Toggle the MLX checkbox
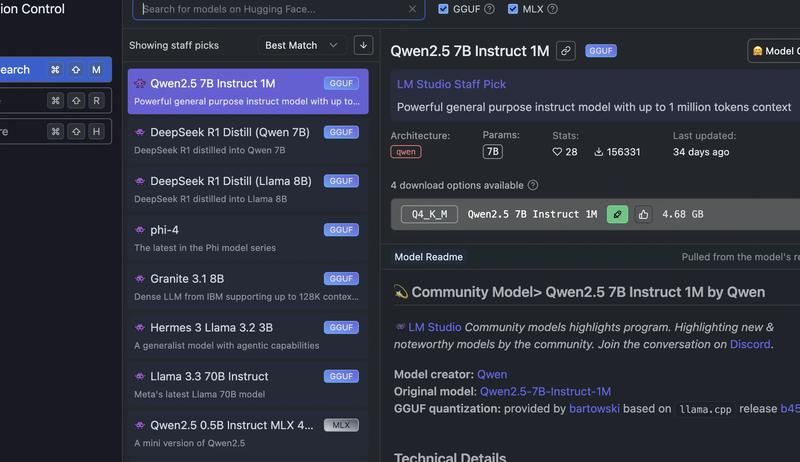800x462 pixels. [513, 9]
